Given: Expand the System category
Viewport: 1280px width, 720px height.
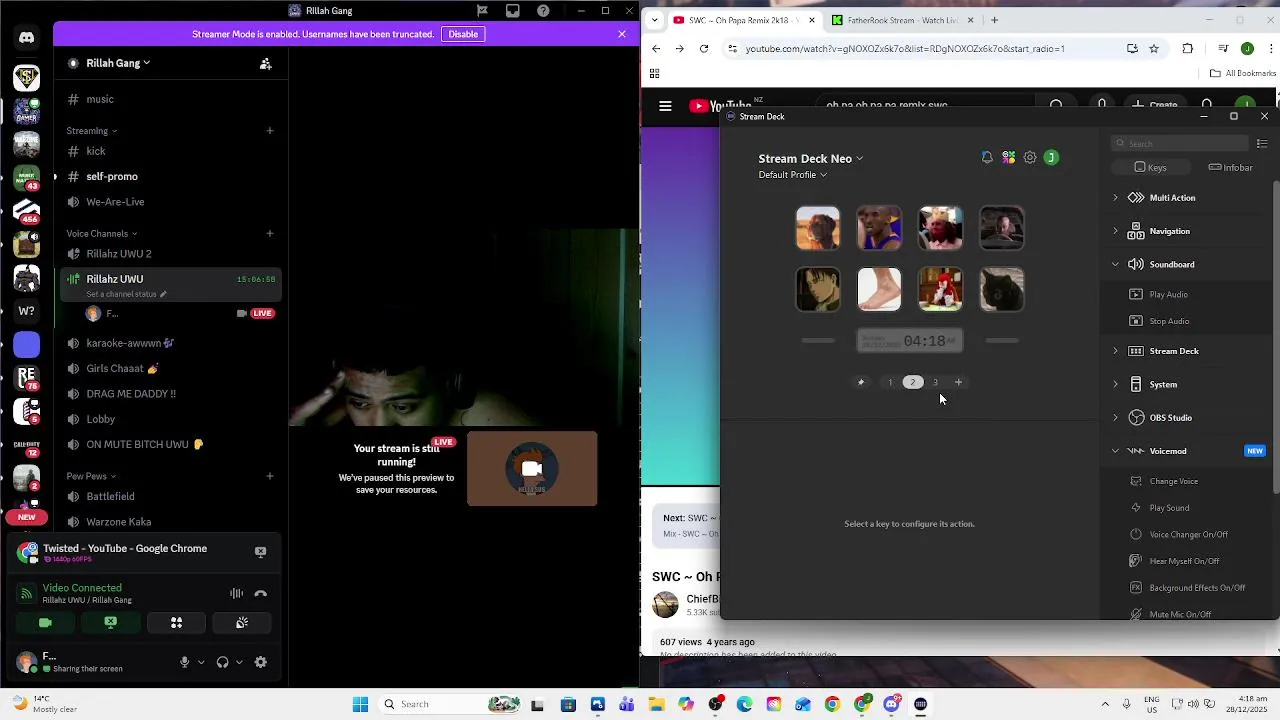Looking at the screenshot, I should point(1115,384).
